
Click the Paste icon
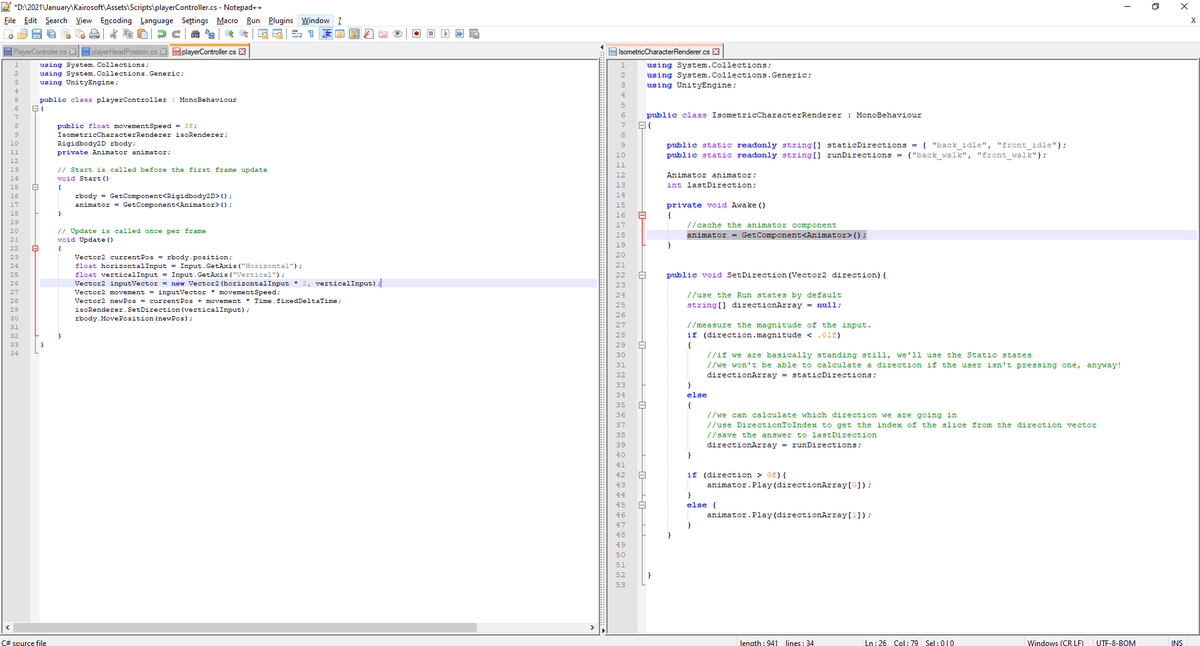click(x=141, y=33)
